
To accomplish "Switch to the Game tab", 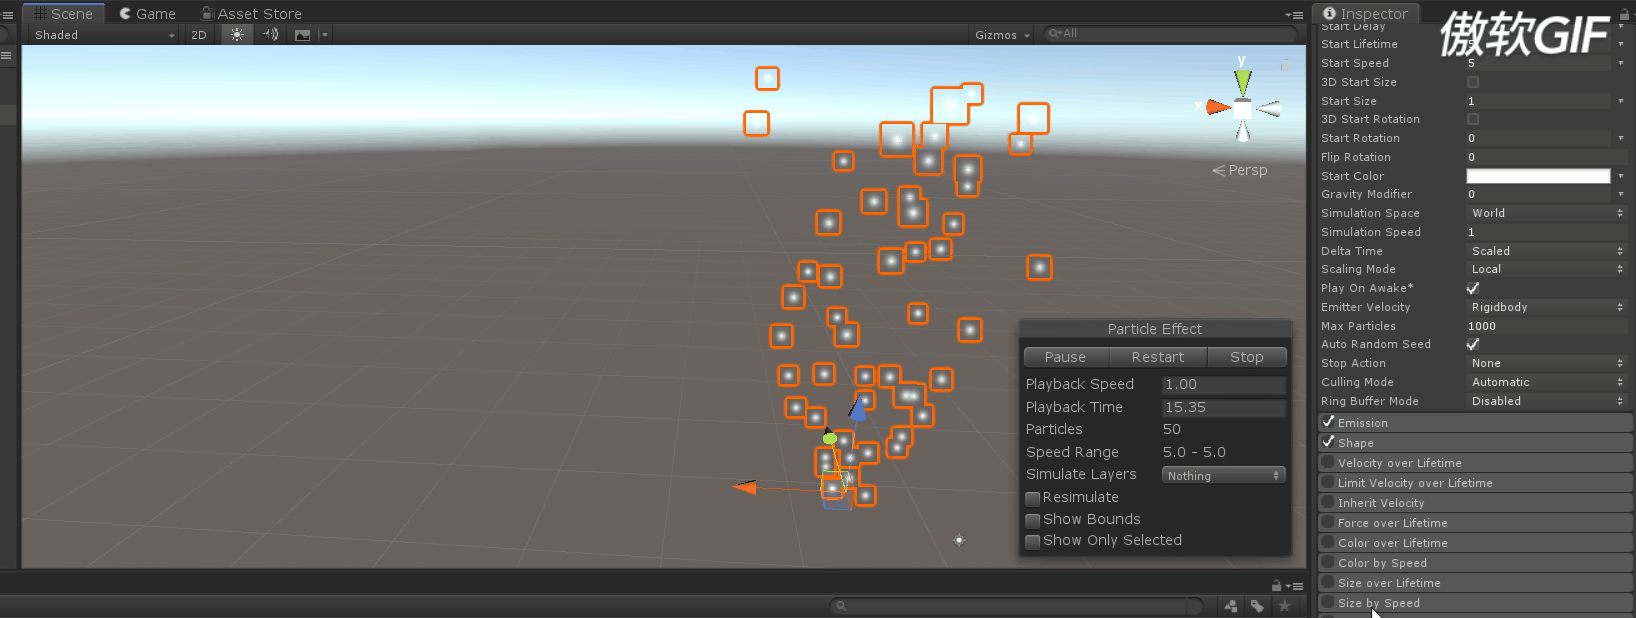I will point(147,13).
